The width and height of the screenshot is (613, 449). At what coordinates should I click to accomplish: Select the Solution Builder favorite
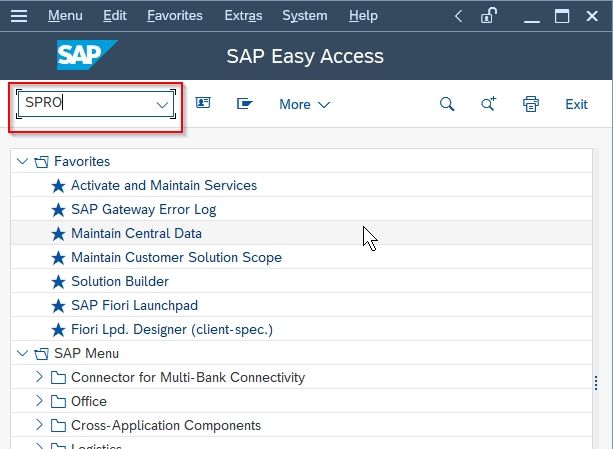tap(119, 281)
